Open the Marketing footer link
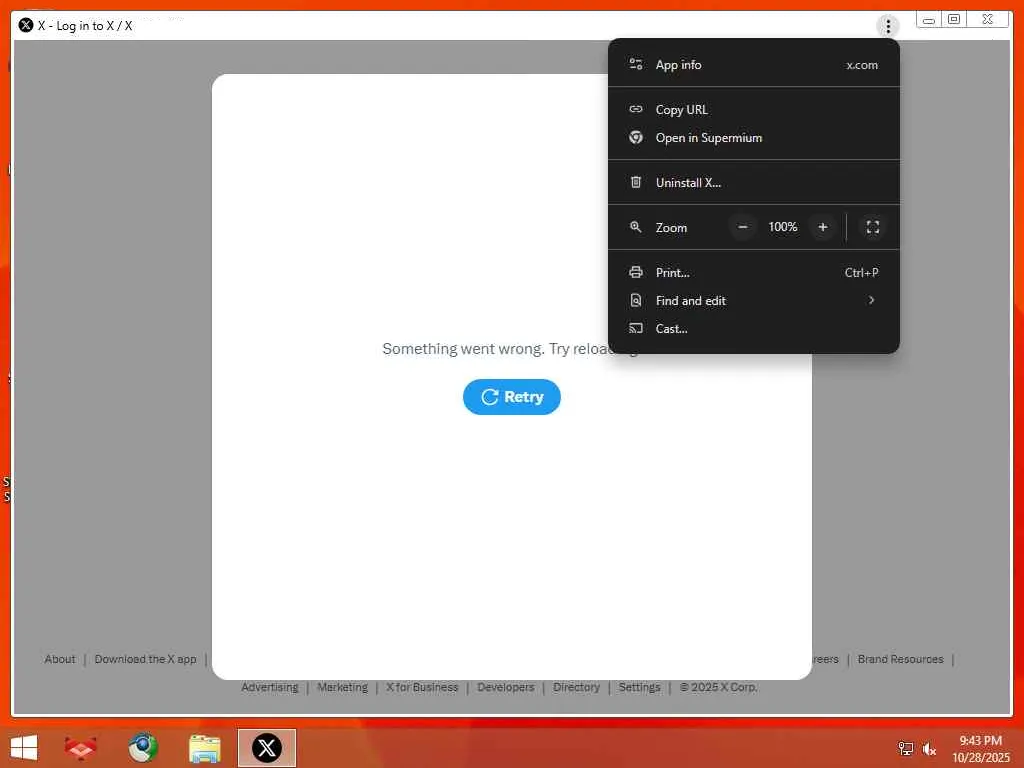The height and width of the screenshot is (768, 1024). [x=342, y=688]
